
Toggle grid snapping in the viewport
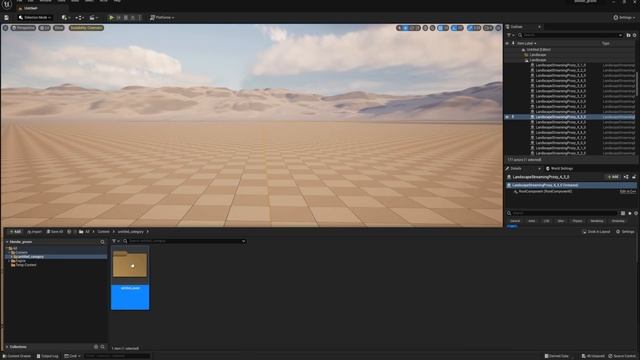pyautogui.click(x=441, y=28)
